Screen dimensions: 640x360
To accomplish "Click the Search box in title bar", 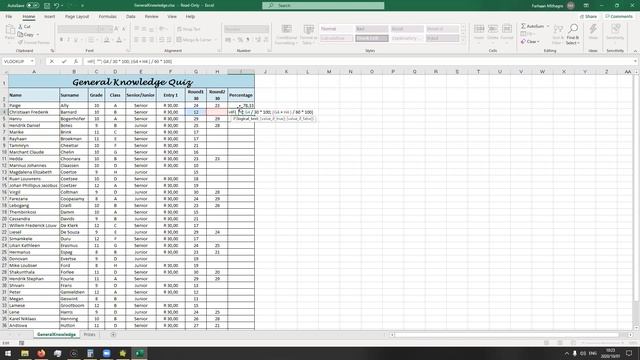I will tap(323, 6).
